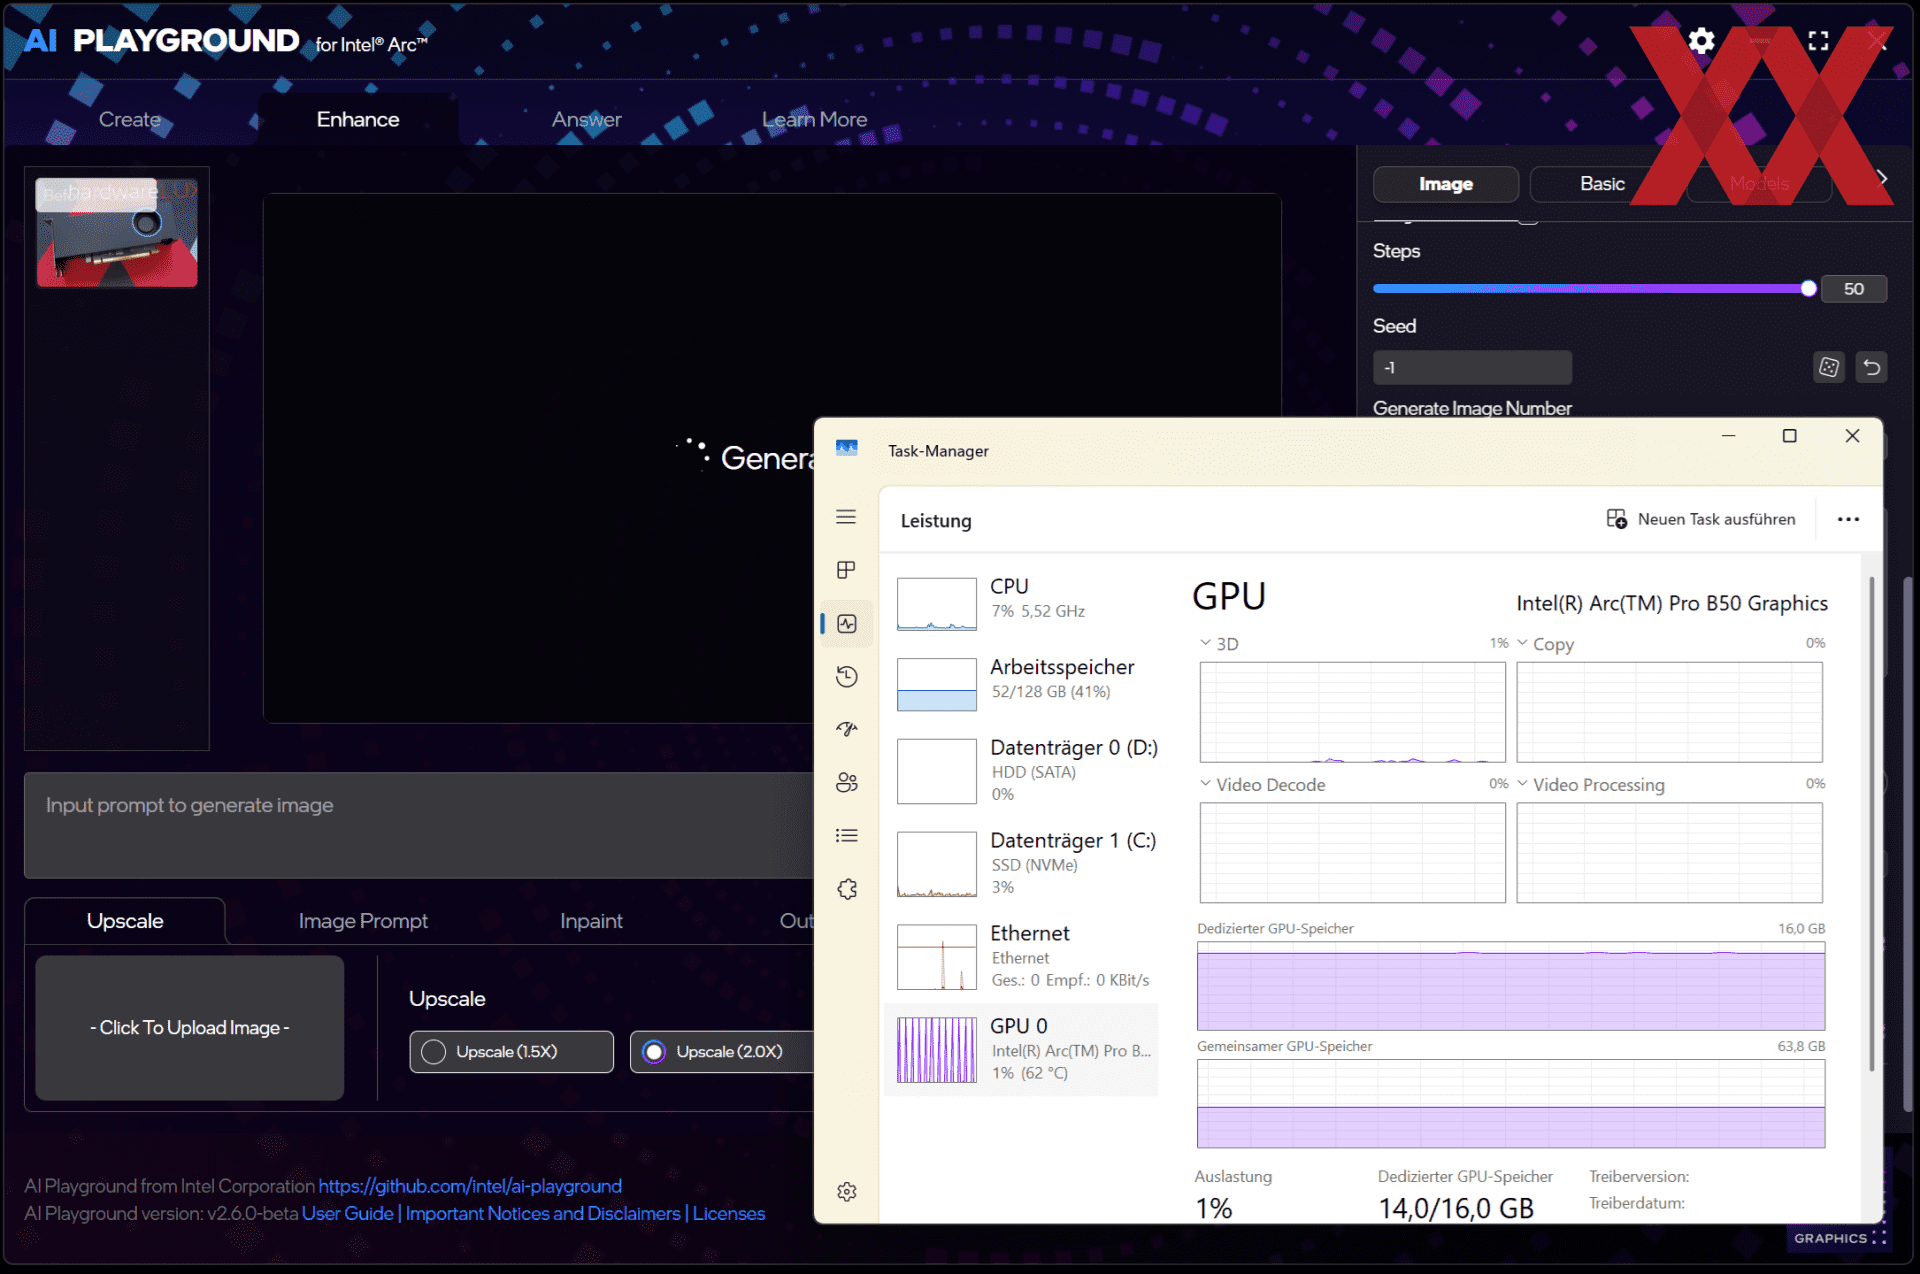1920x1274 pixels.
Task: Select Arbeitsspeicher in performance list
Action: click(1021, 683)
